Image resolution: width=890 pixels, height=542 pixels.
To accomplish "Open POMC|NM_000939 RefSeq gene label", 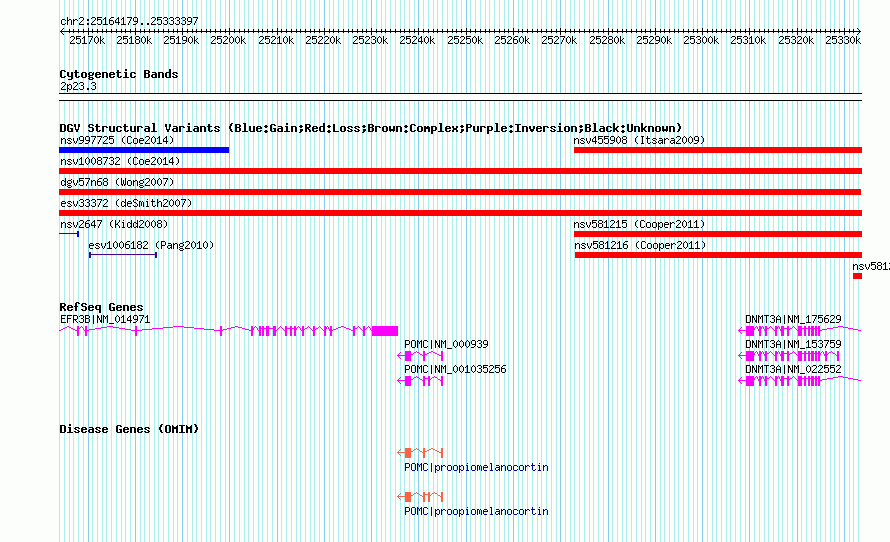I will point(446,344).
